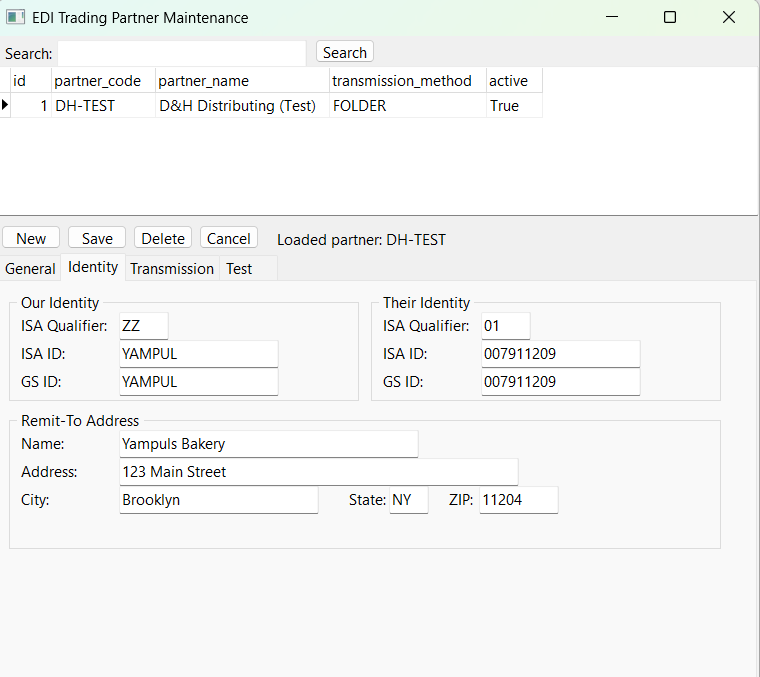This screenshot has width=760, height=677.
Task: Edit Our Identity ISA ID field
Action: coord(199,354)
